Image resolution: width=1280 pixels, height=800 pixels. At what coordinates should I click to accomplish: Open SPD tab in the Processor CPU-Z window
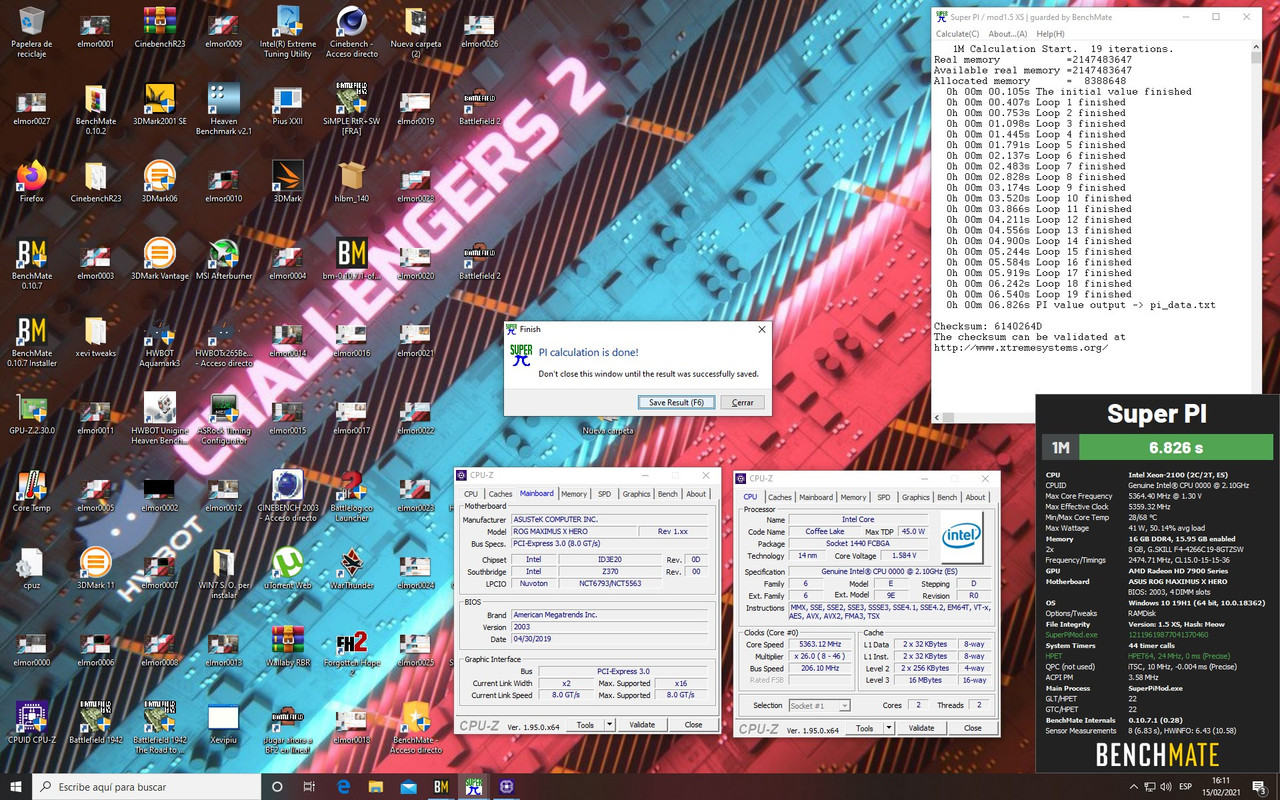tap(884, 497)
